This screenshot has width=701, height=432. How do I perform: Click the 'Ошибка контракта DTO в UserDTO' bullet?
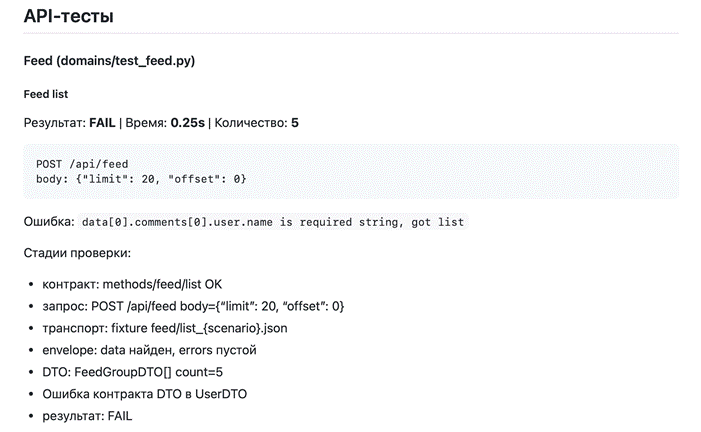click(144, 394)
